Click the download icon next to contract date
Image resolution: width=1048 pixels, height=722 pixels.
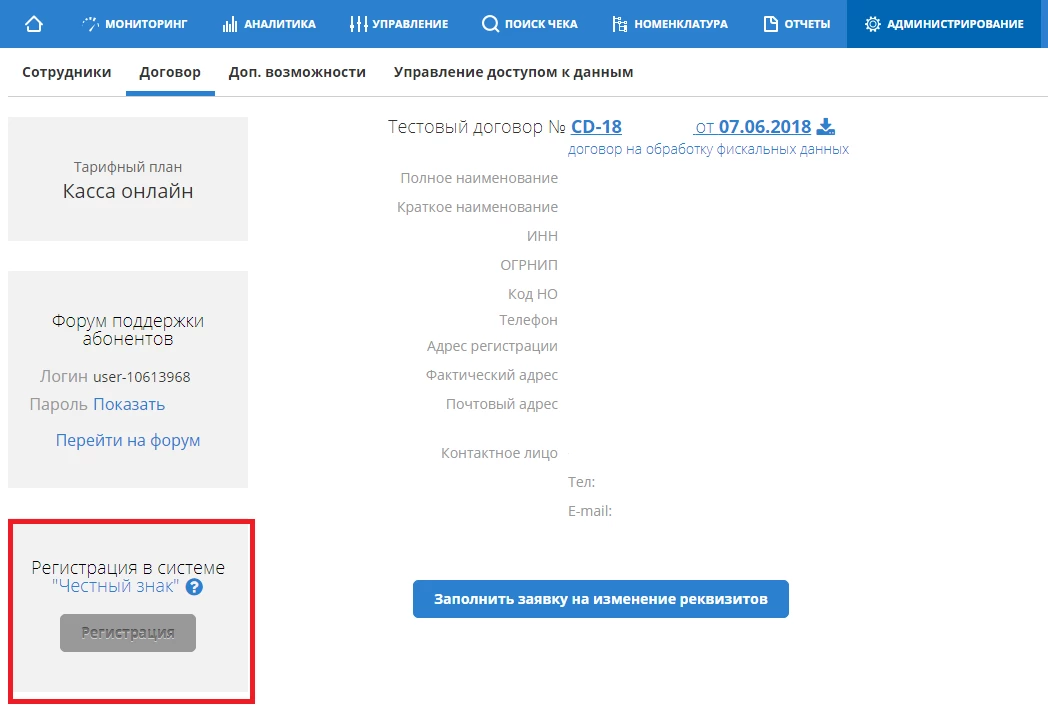tap(825, 126)
